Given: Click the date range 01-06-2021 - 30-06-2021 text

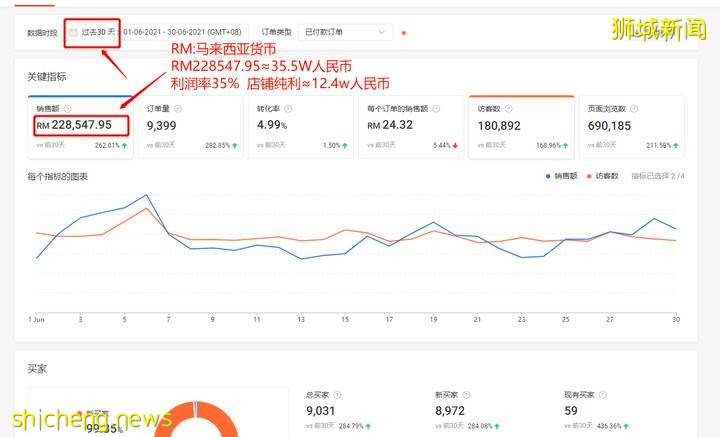Looking at the screenshot, I should [182, 32].
